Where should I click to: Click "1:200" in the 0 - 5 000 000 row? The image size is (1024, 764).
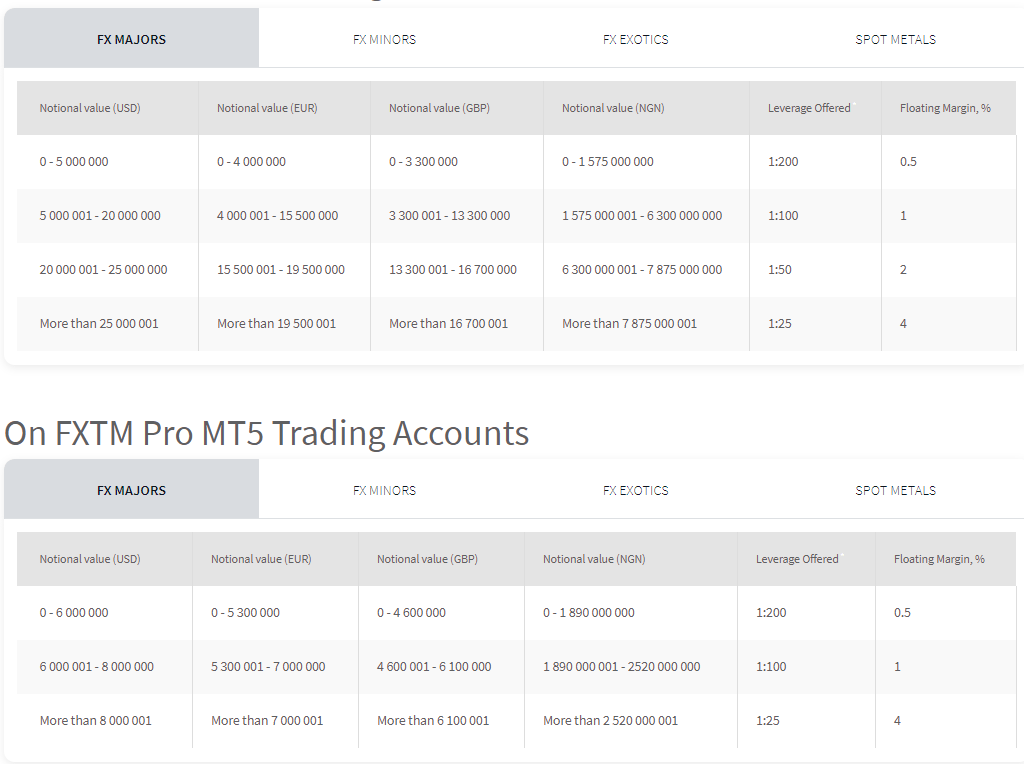783,162
